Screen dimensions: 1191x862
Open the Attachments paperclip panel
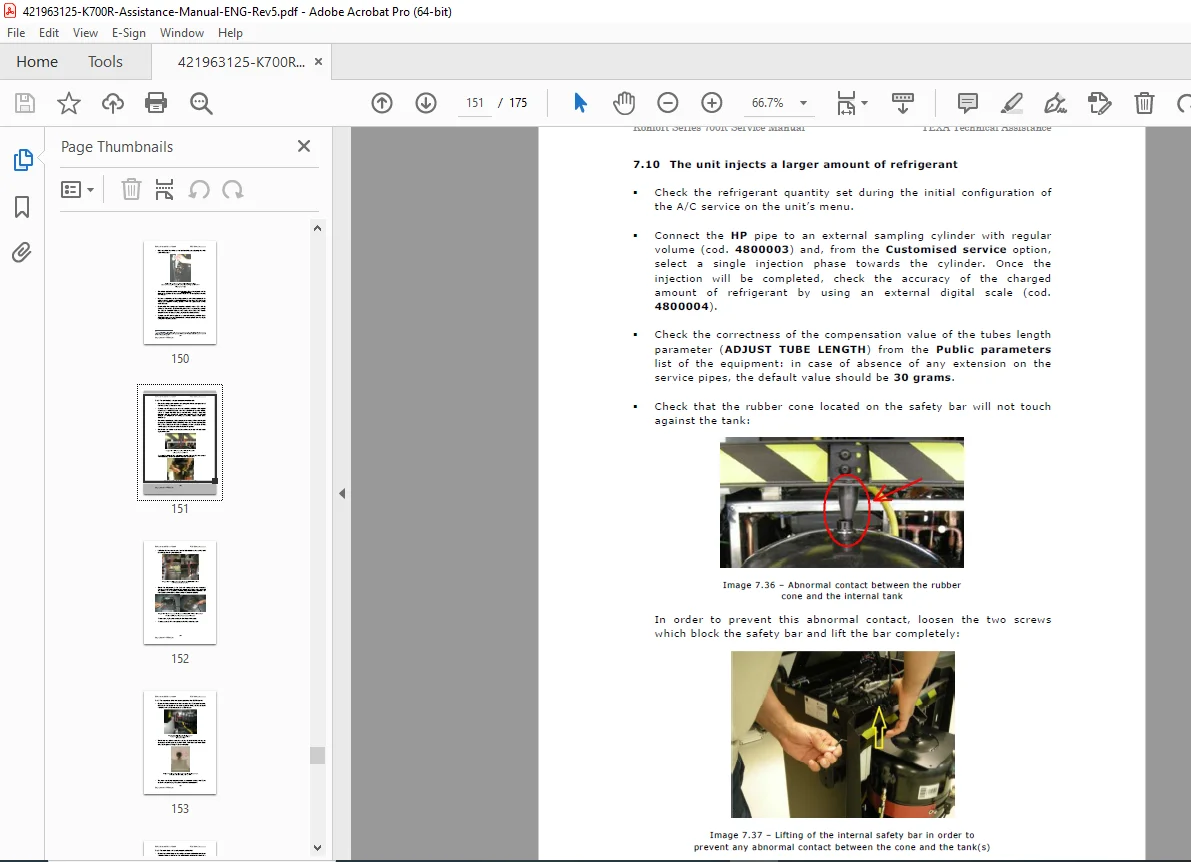22,252
